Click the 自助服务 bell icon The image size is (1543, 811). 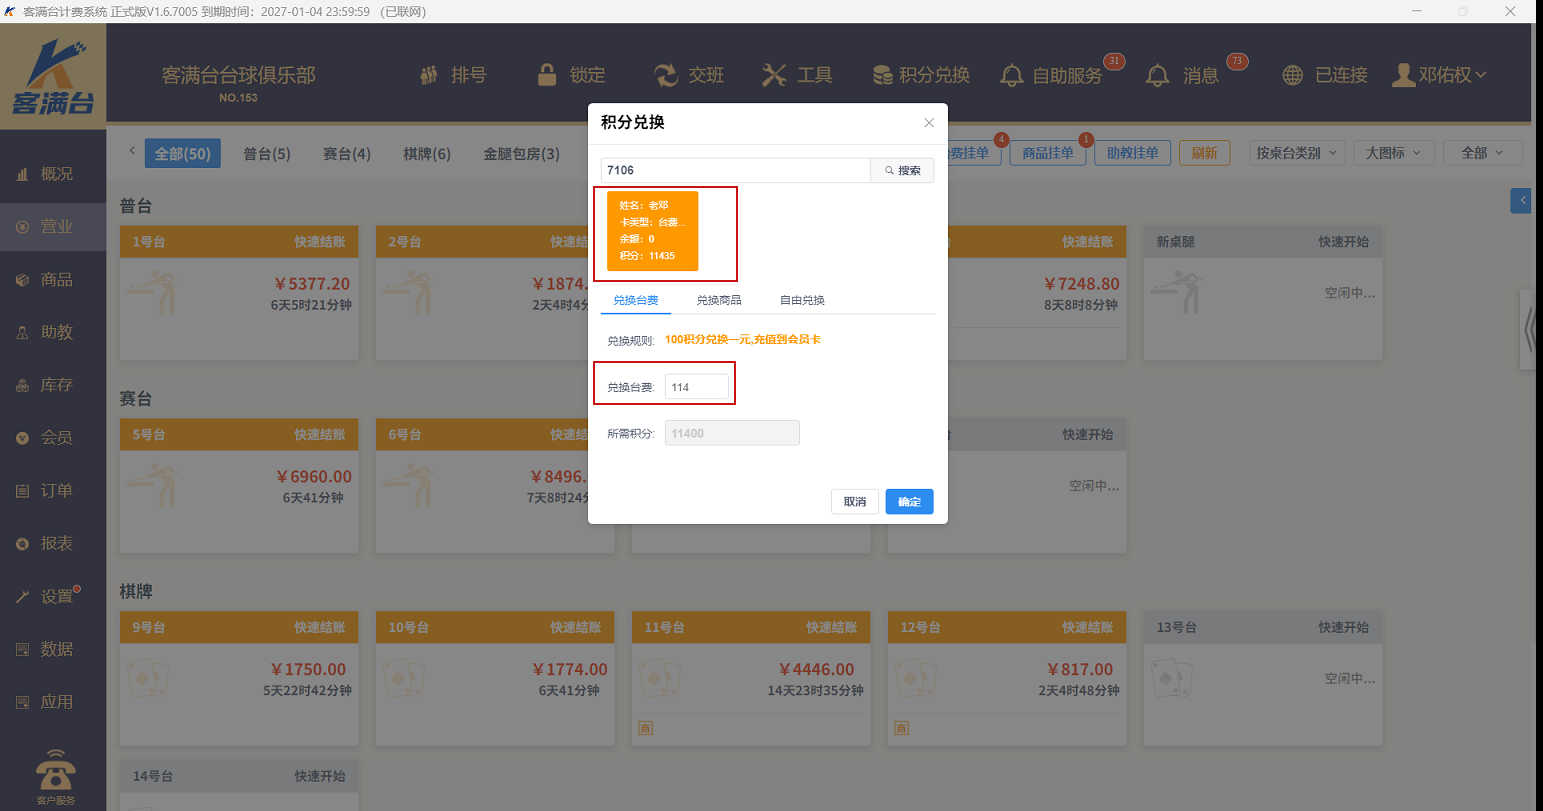tap(1012, 75)
